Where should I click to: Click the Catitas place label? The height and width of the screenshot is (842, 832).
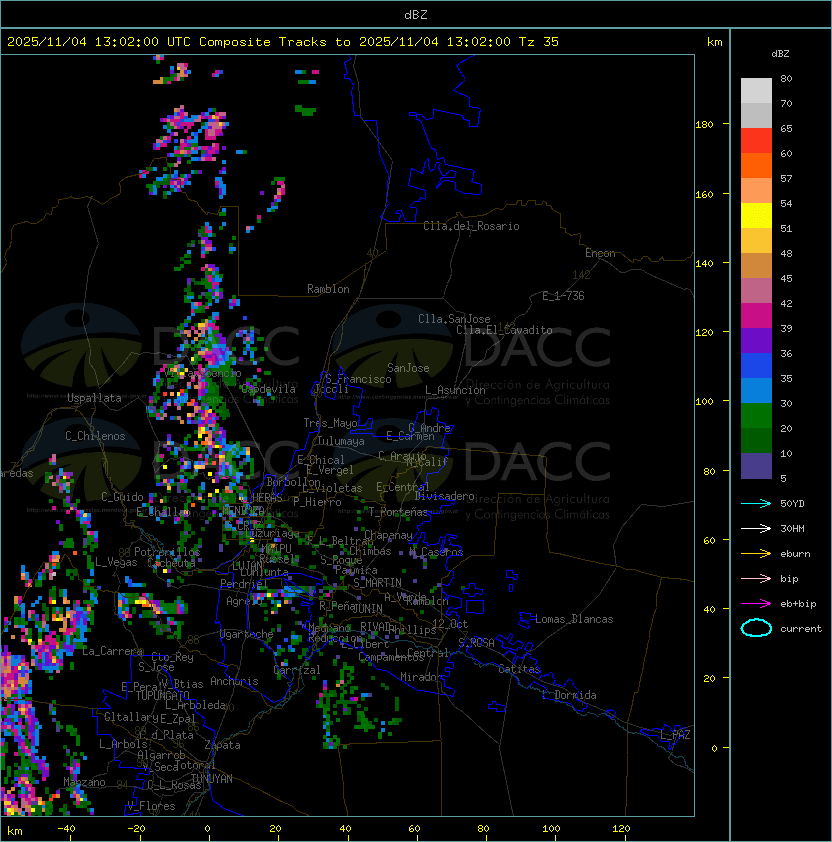[x=519, y=669]
